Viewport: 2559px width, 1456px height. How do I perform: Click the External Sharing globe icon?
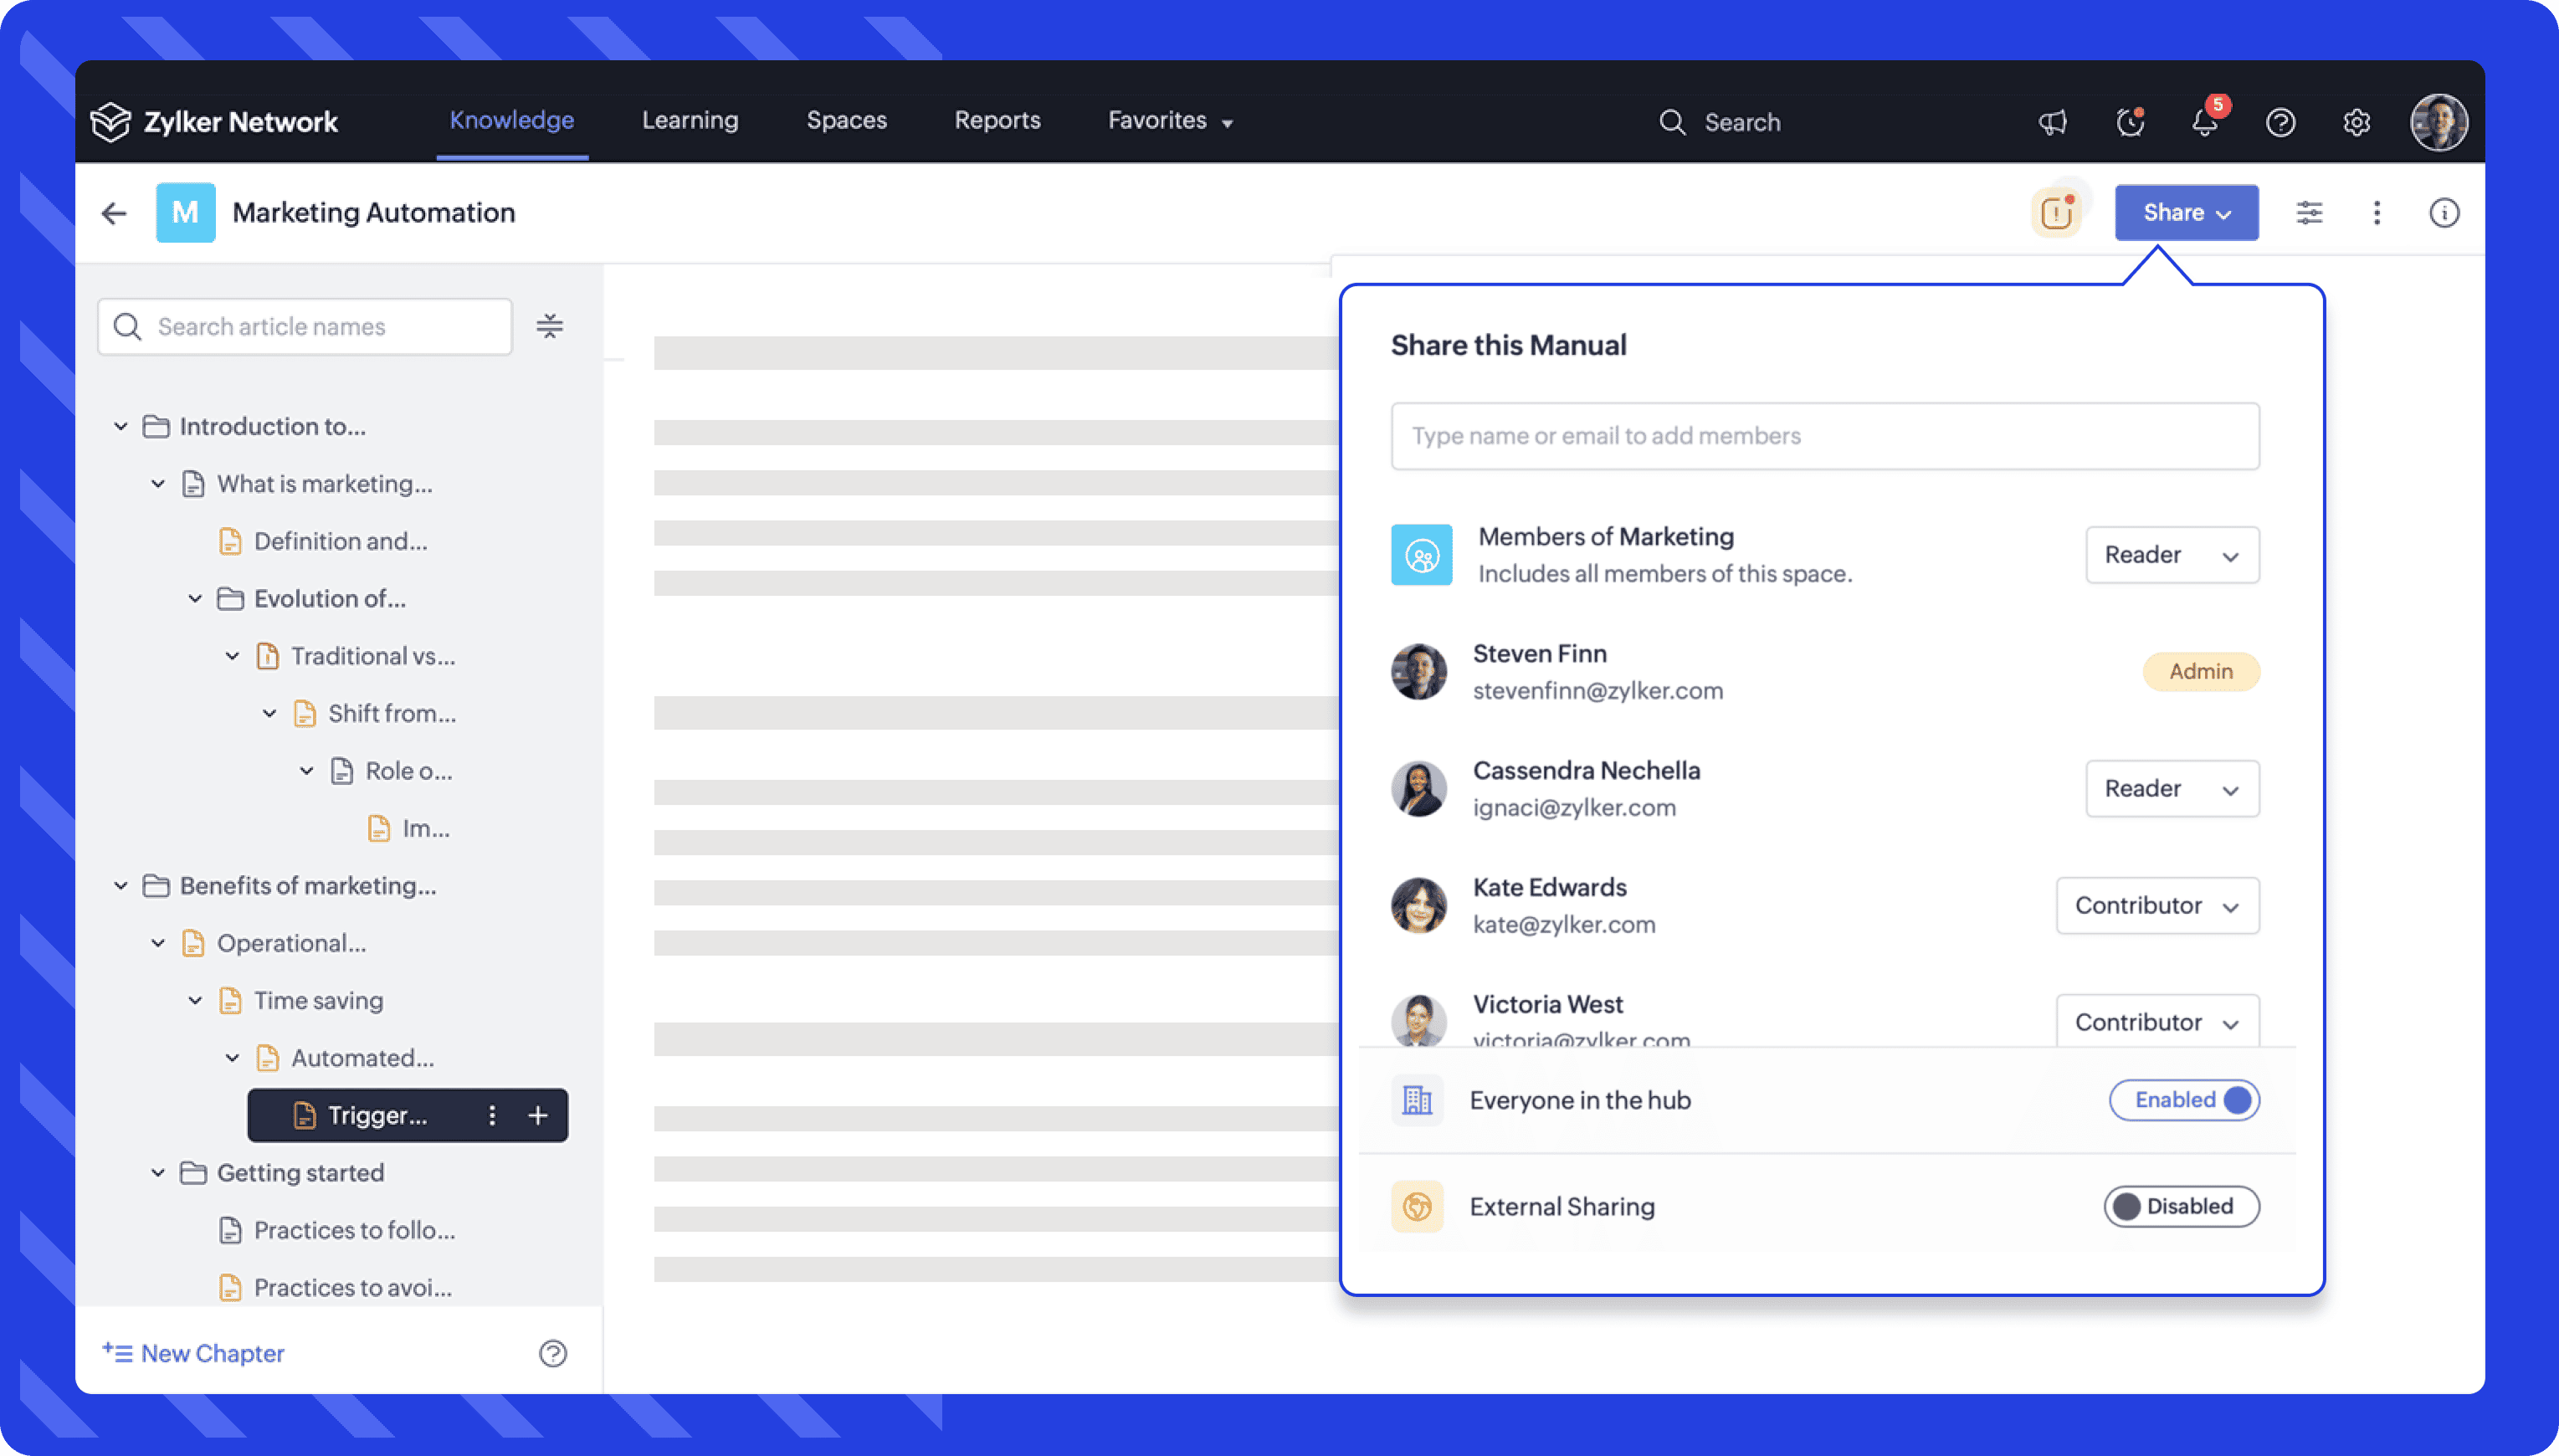pyautogui.click(x=1416, y=1207)
